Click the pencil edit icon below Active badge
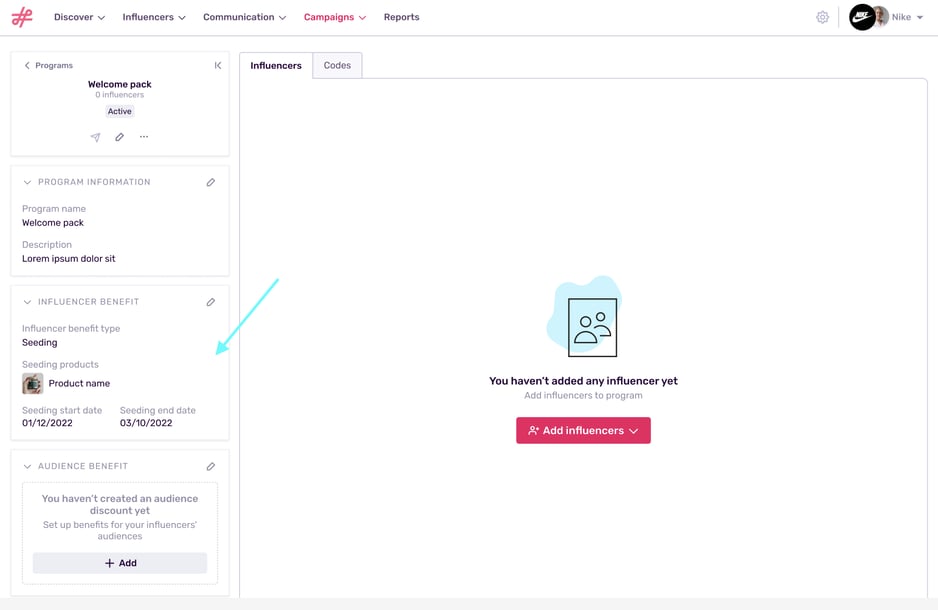The height and width of the screenshot is (610, 938). 119,136
